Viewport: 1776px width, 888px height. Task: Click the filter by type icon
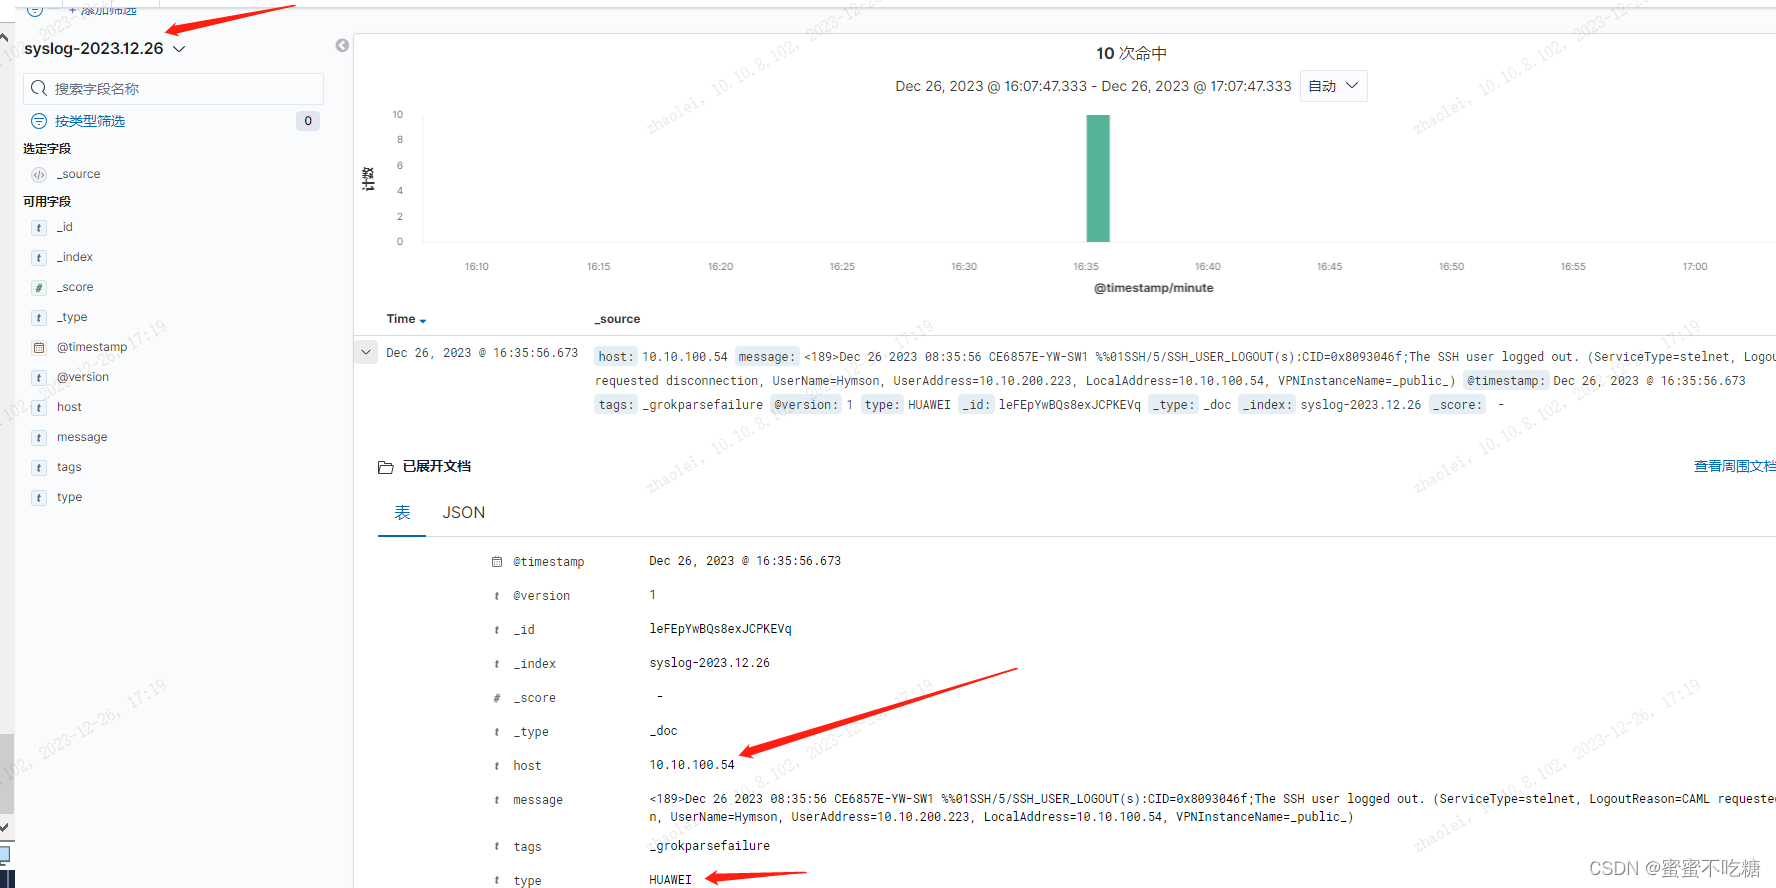pyautogui.click(x=39, y=121)
